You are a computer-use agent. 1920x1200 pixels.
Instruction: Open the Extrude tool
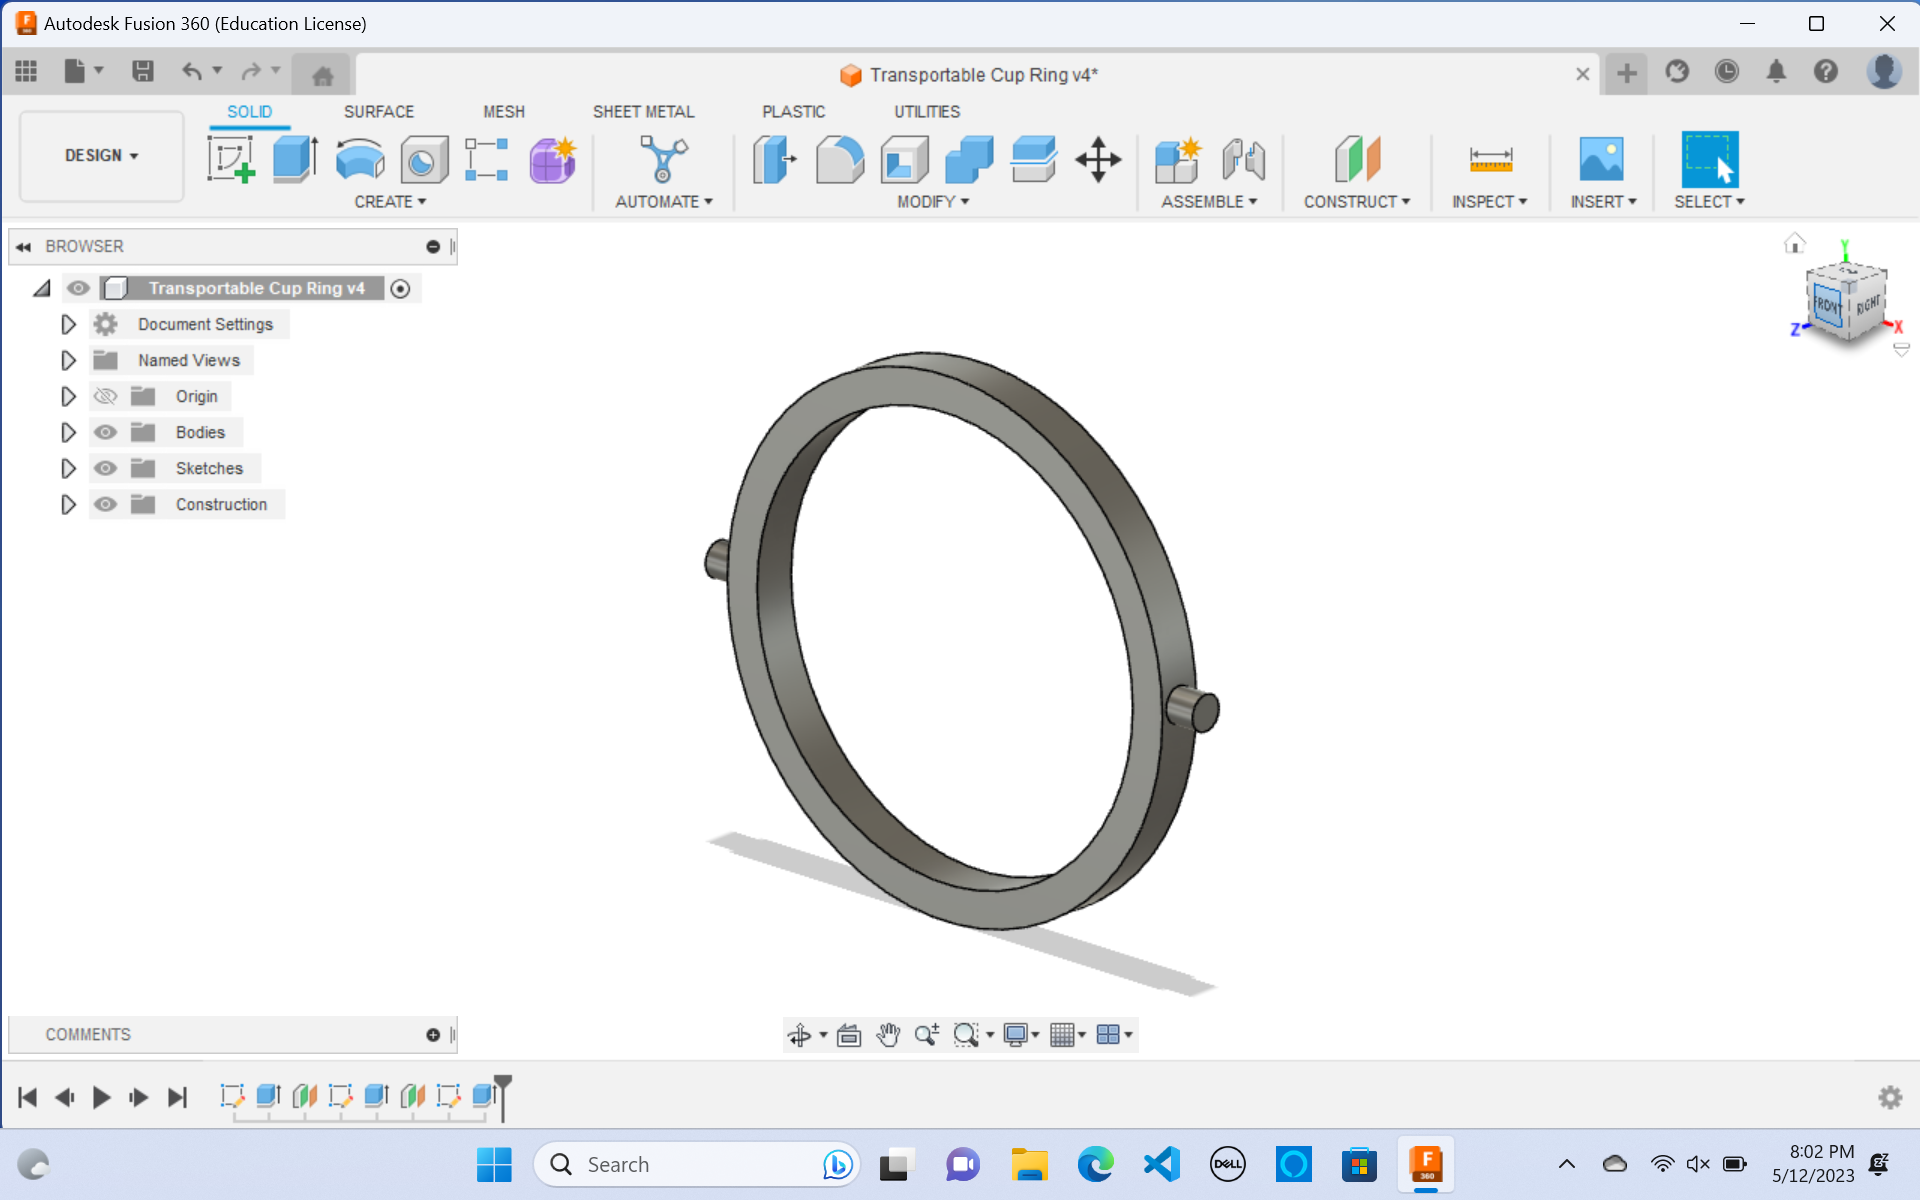click(x=294, y=160)
